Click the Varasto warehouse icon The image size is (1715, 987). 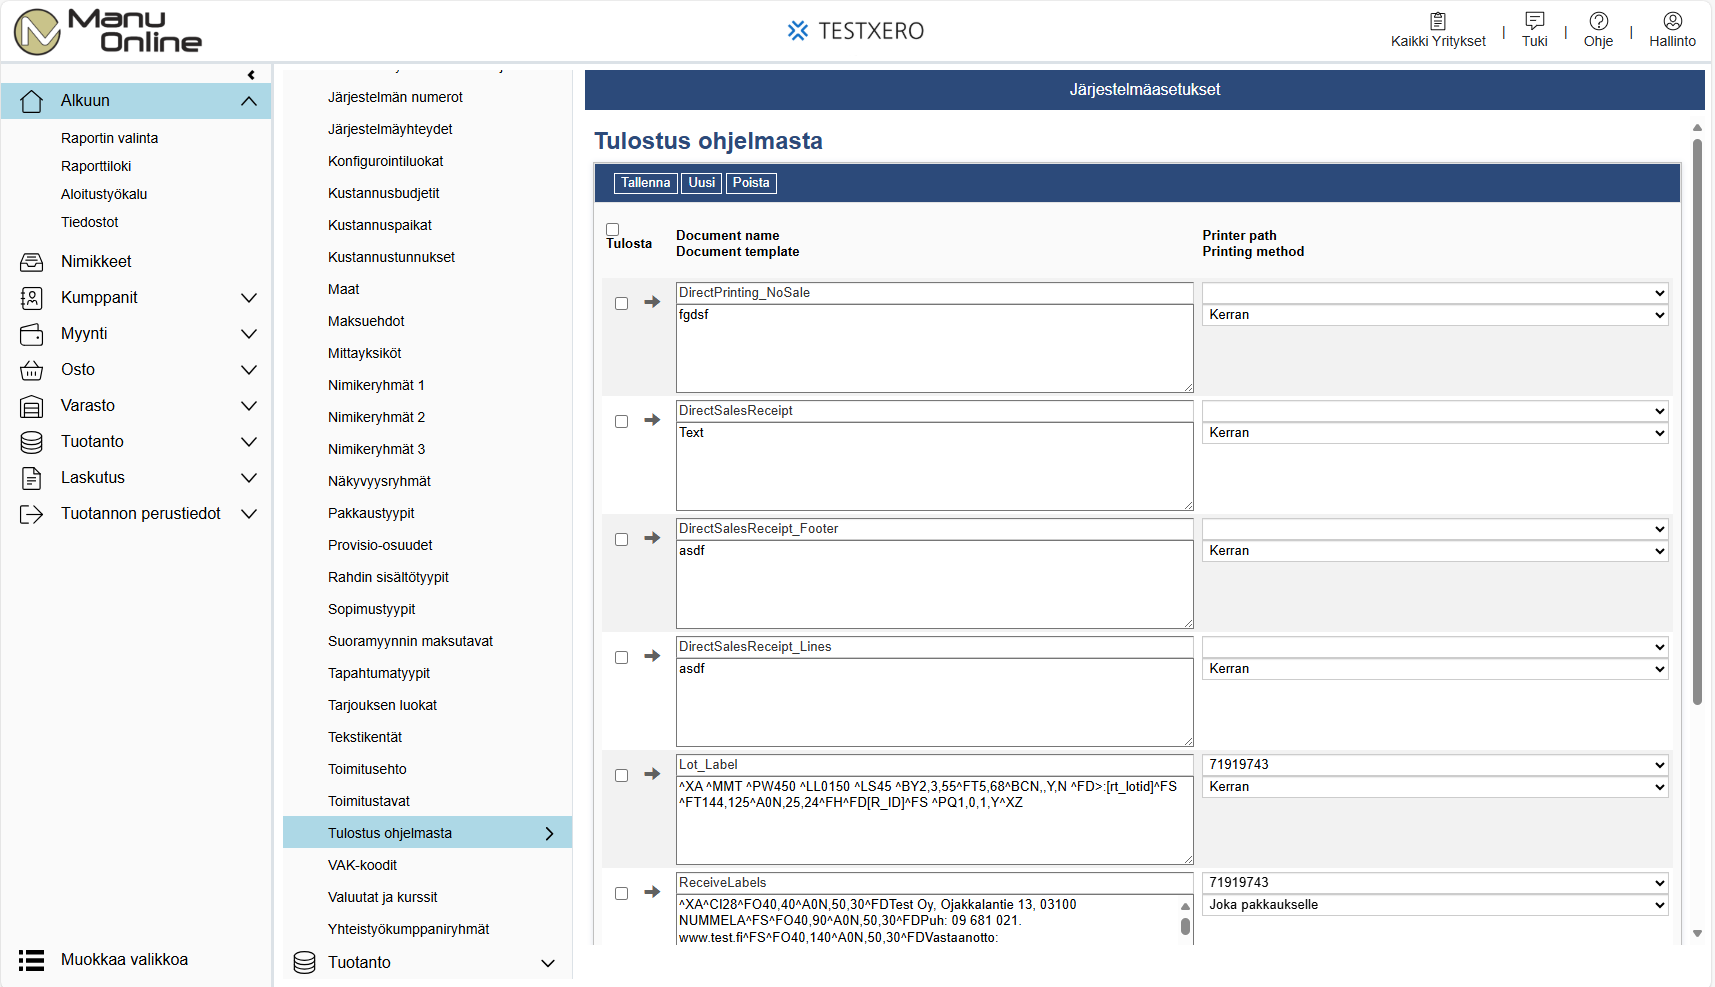32,406
